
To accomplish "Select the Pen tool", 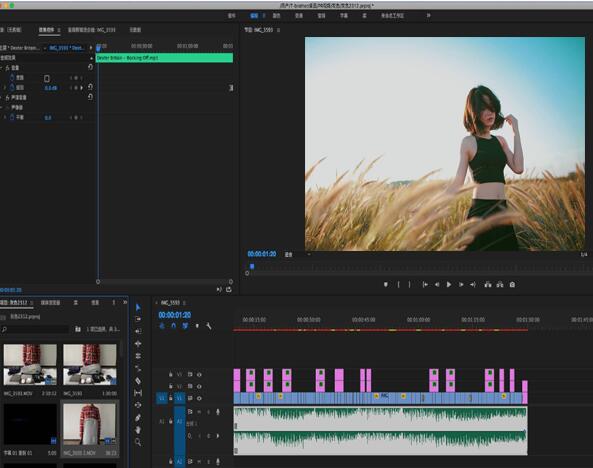I will pyautogui.click(x=138, y=418).
